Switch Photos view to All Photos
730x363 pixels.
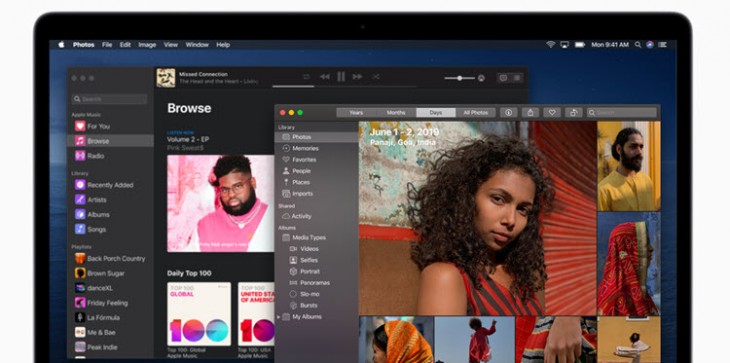475,113
